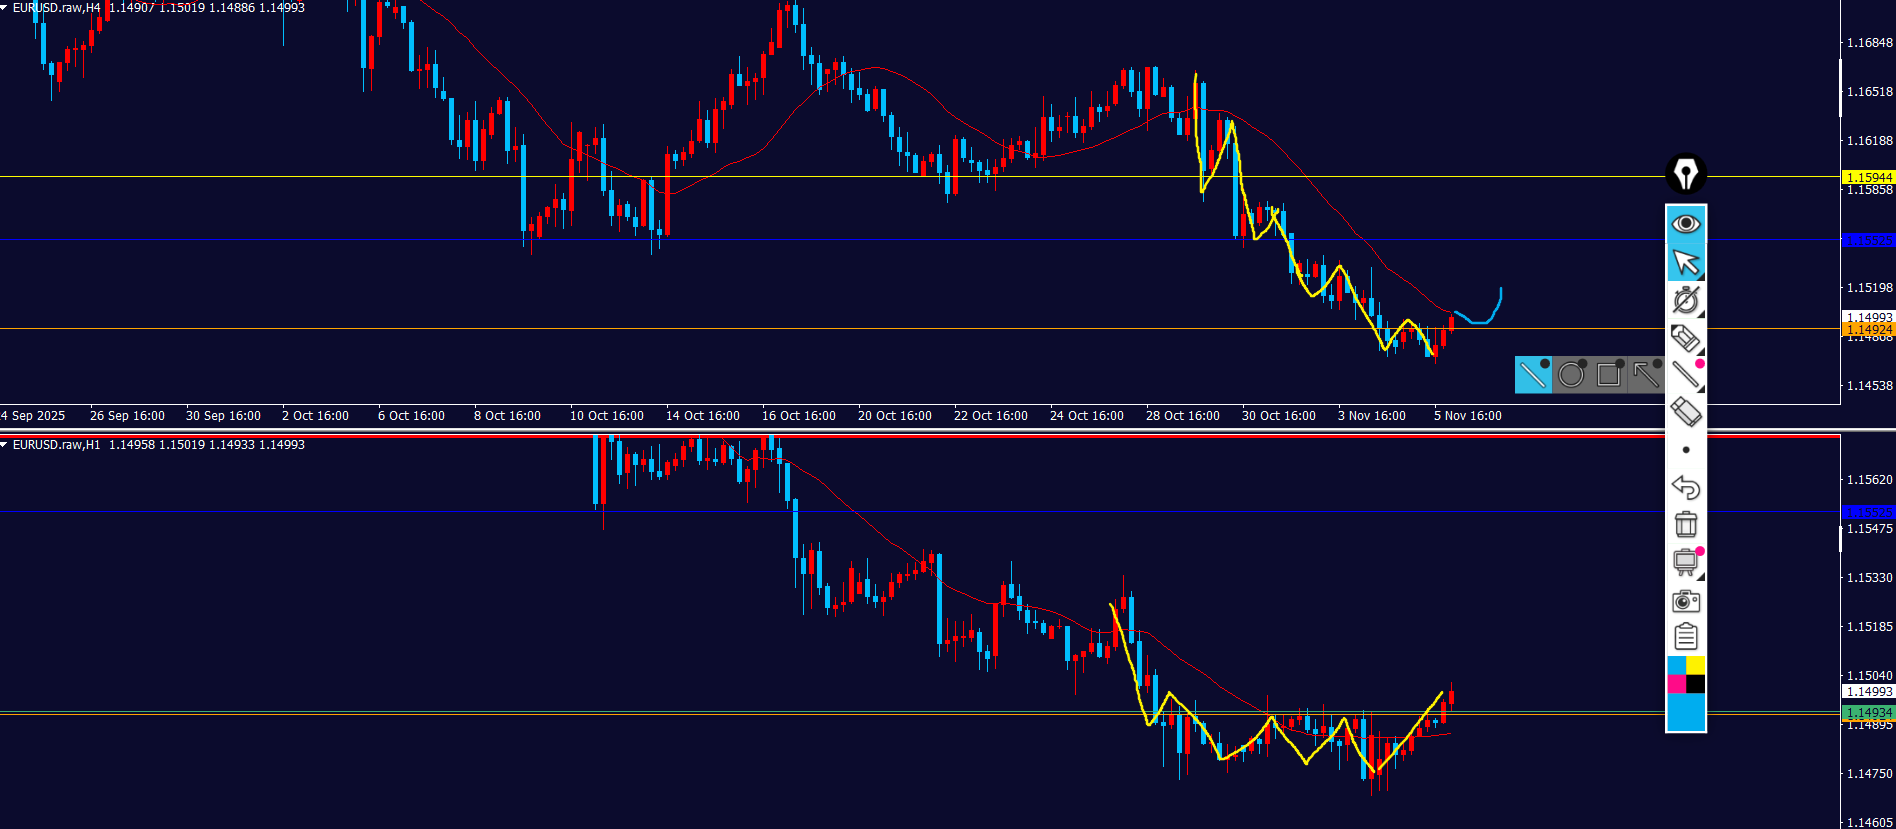
Task: Select the cursor arrow mode
Action: 1686,263
